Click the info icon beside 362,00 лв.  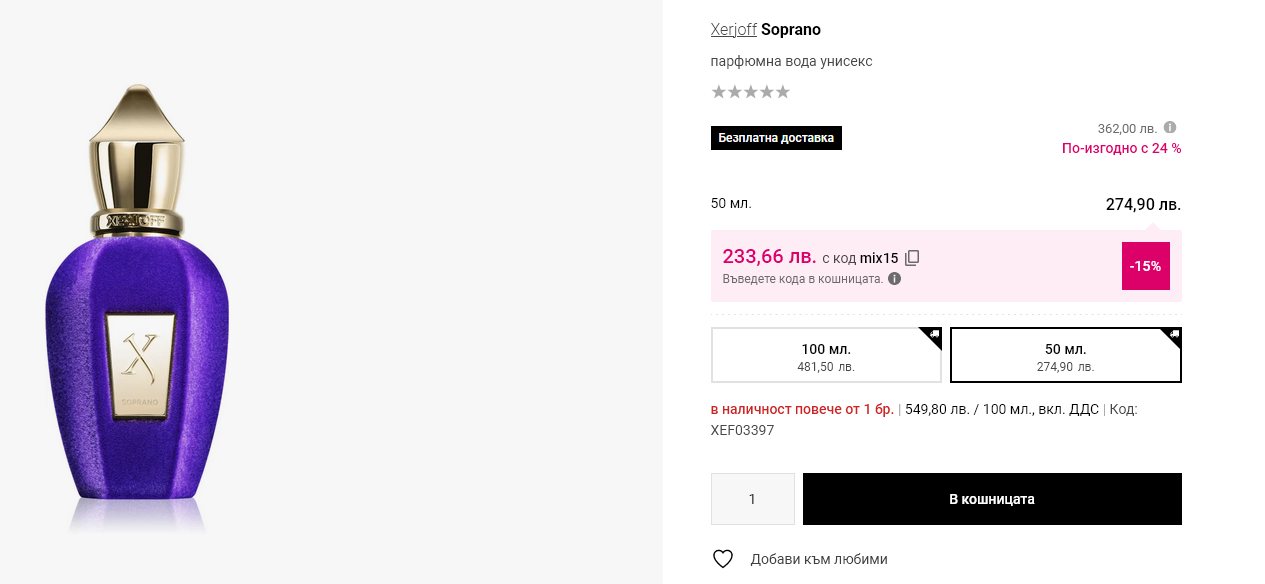[x=1170, y=128]
